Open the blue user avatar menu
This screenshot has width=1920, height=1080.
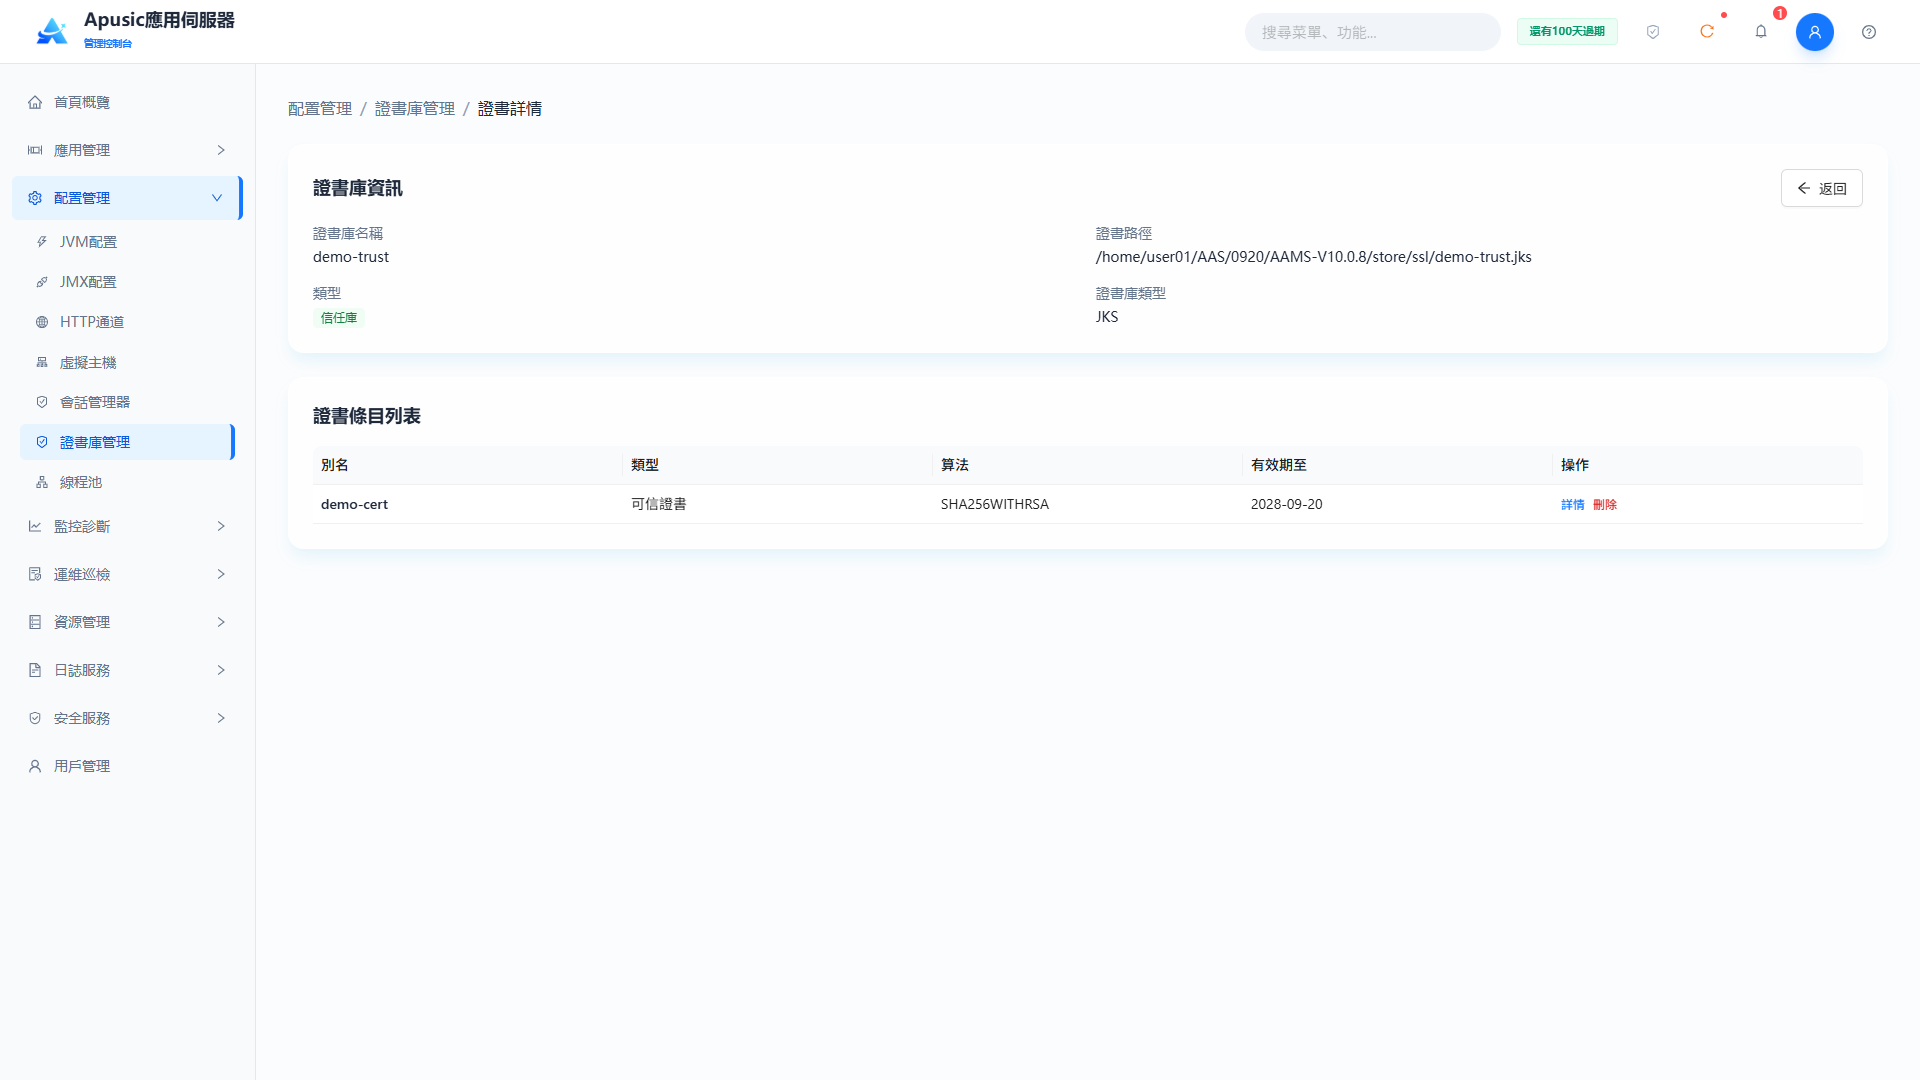[1815, 32]
